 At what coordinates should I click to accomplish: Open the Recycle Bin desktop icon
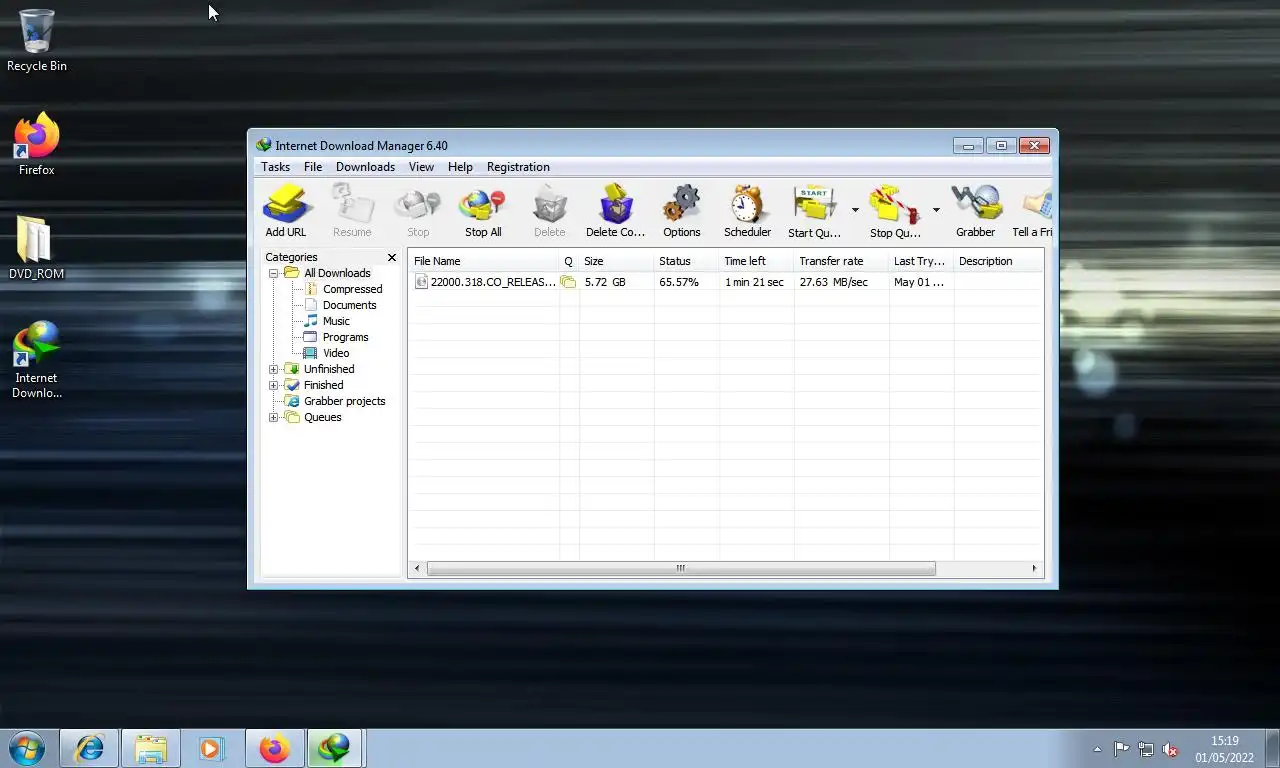(37, 41)
